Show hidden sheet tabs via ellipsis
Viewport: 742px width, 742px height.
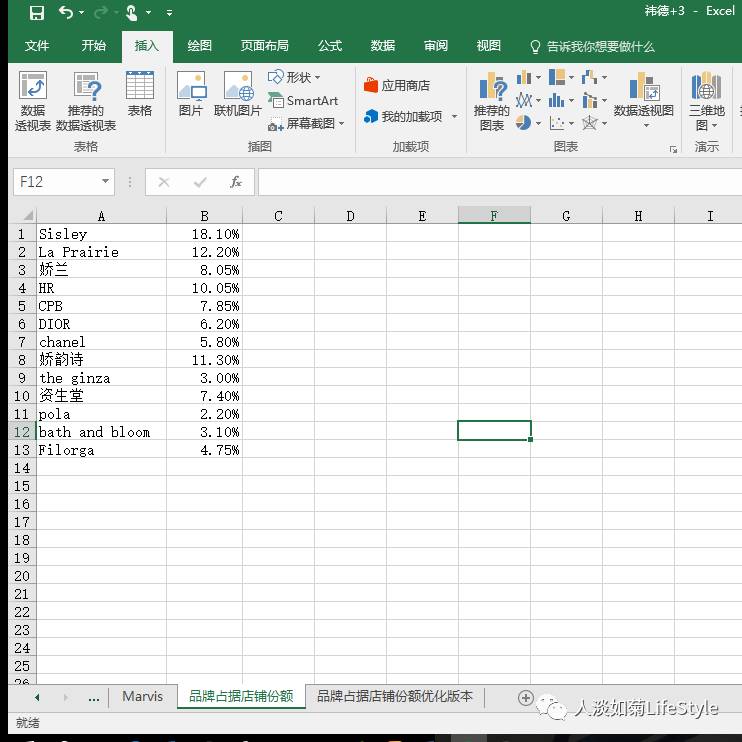point(94,698)
